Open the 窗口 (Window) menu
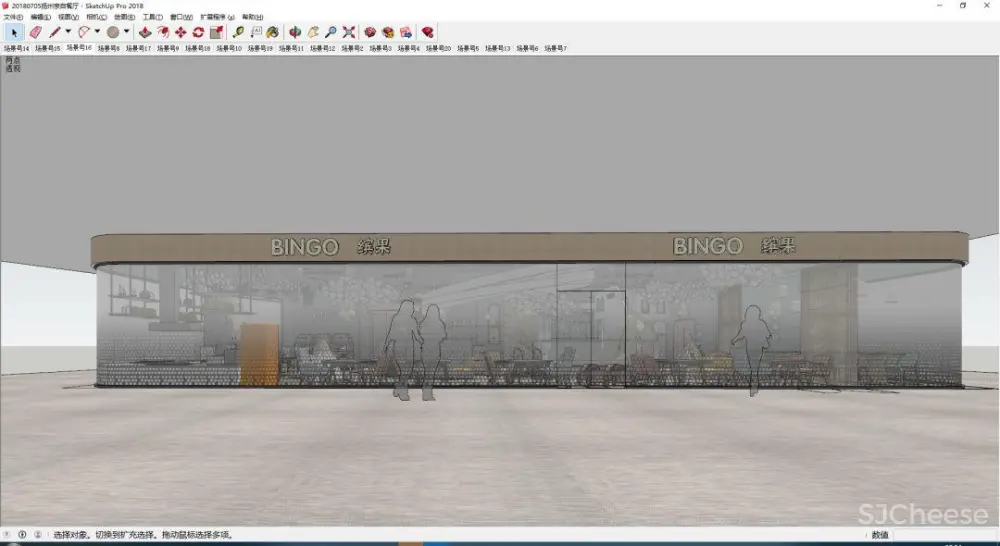1000x546 pixels. tap(182, 17)
